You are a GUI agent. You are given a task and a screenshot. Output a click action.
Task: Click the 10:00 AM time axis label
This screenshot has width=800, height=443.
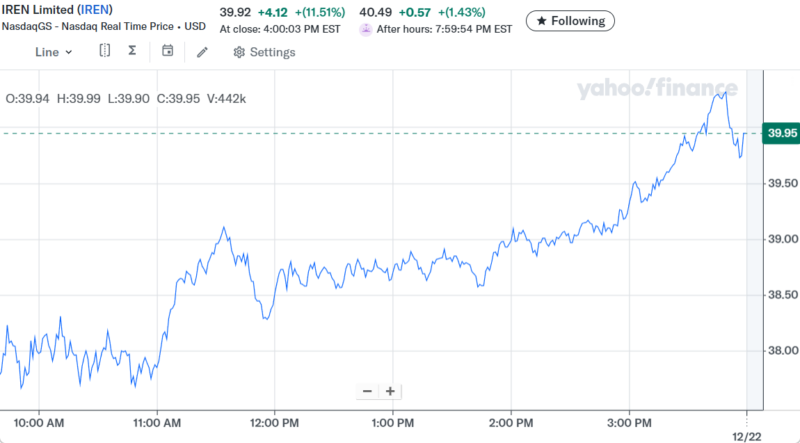point(40,423)
